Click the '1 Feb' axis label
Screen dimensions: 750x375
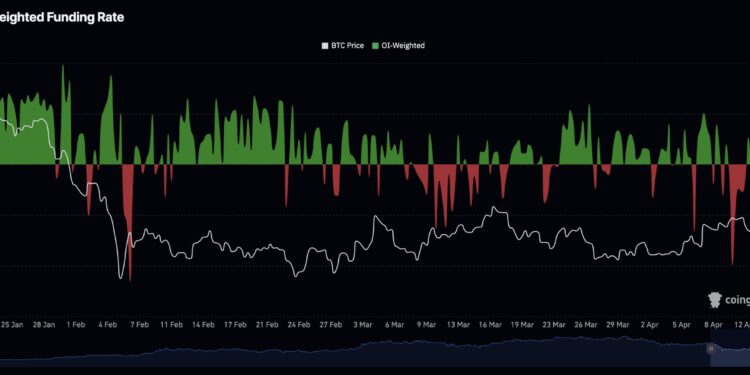click(x=76, y=325)
